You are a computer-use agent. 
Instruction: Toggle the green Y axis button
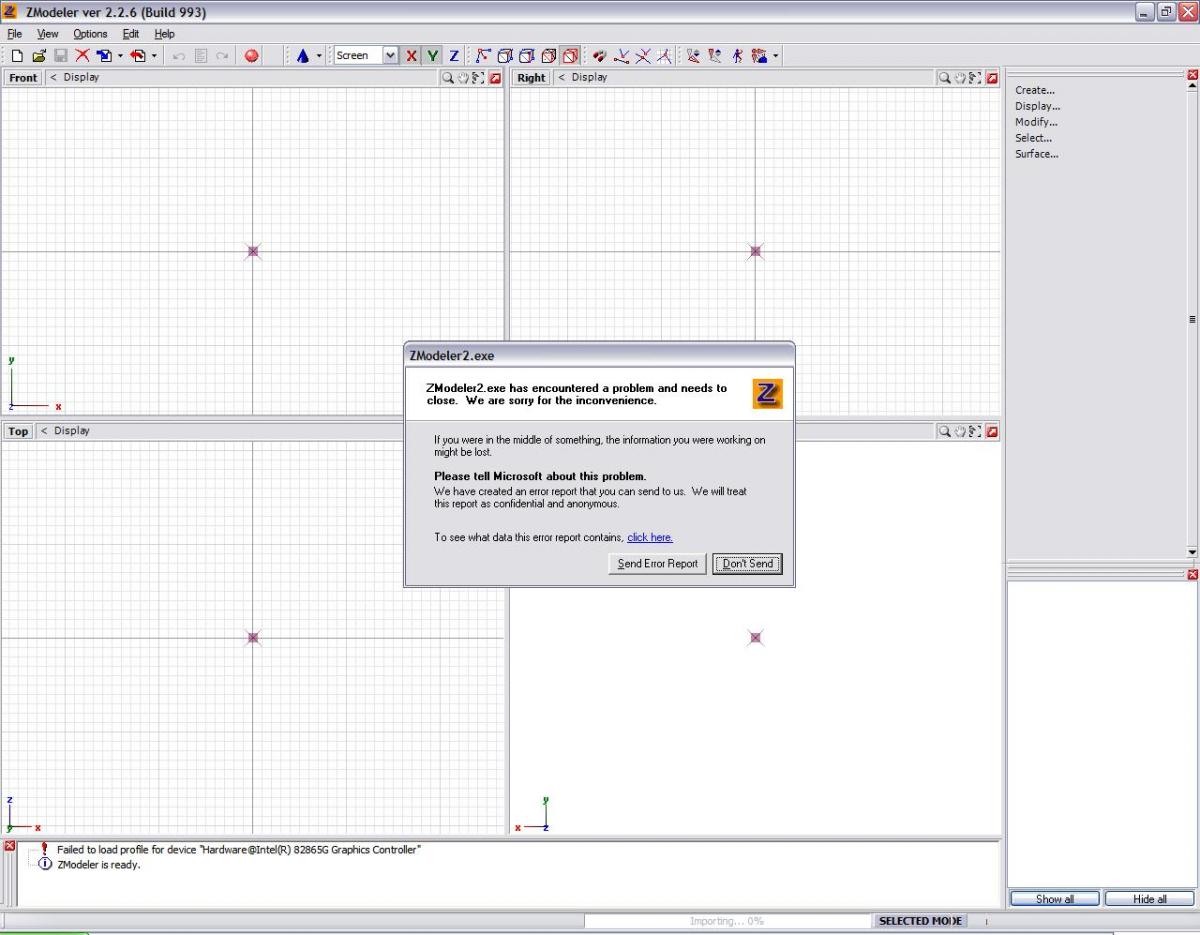point(432,56)
